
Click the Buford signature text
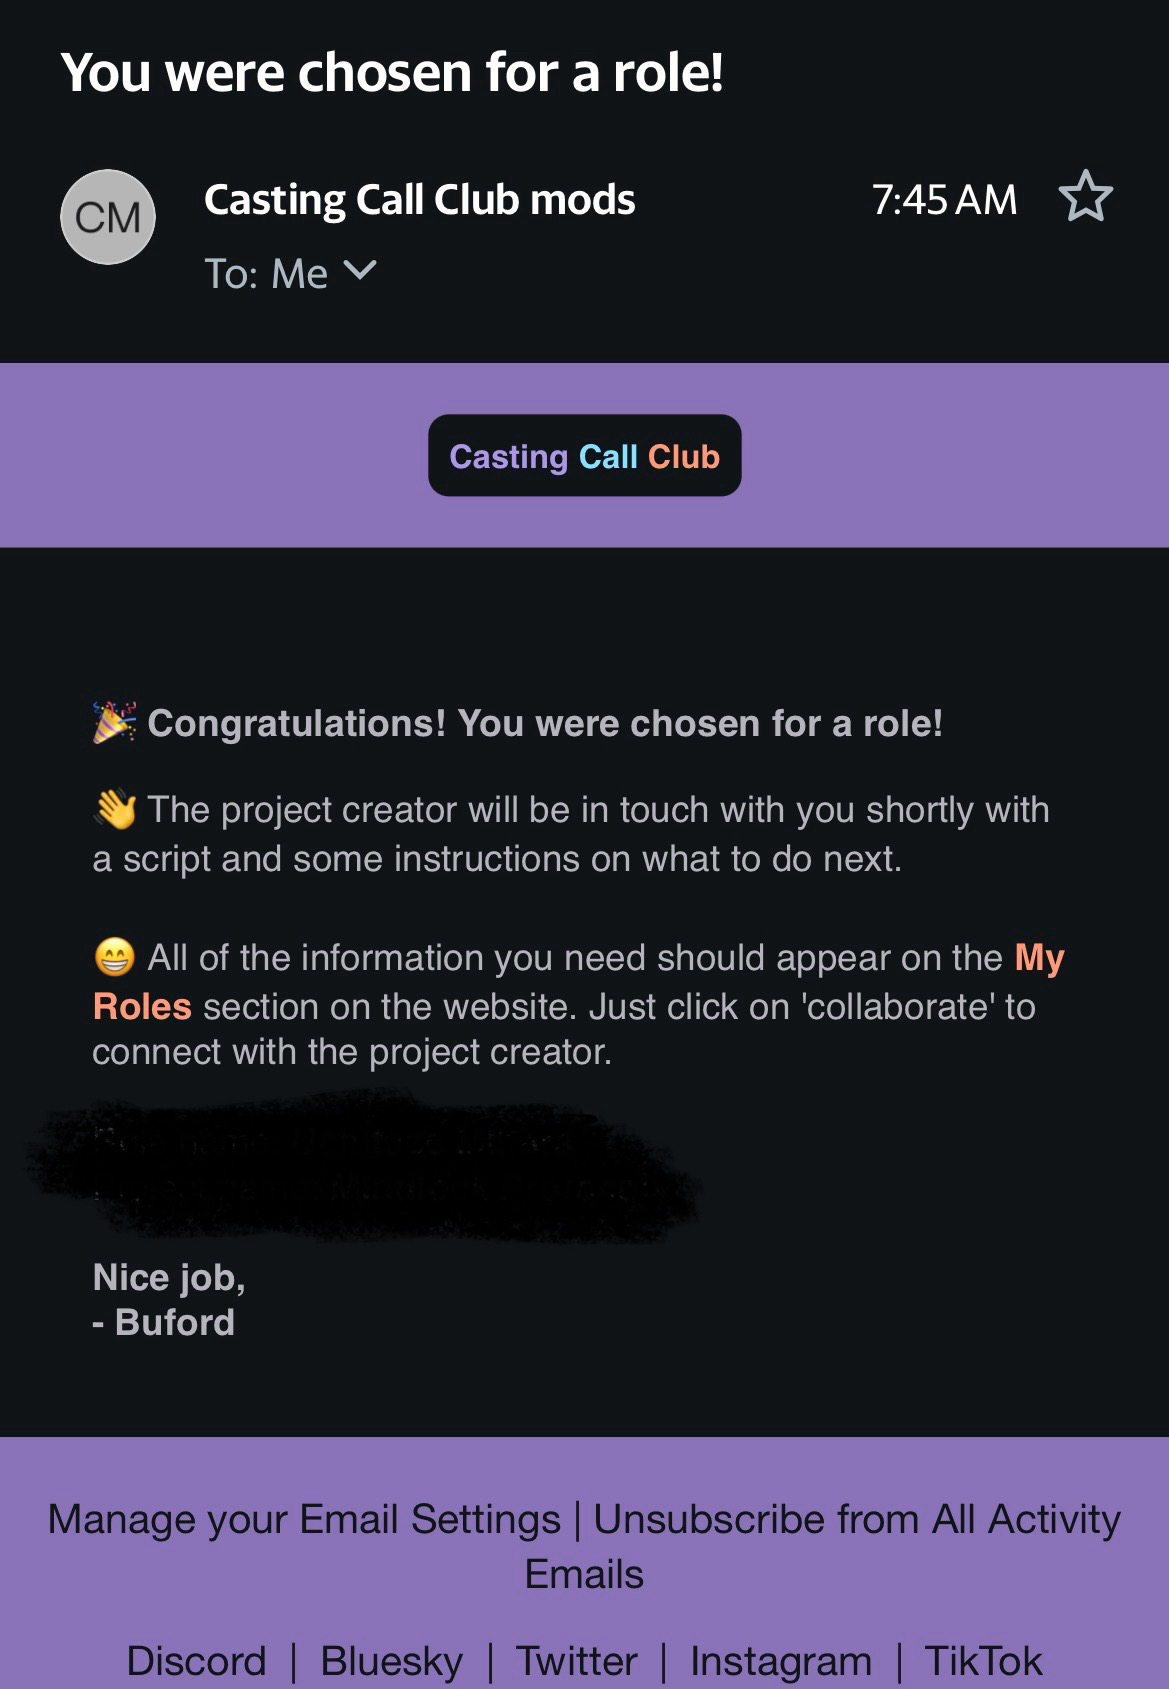pos(174,1322)
